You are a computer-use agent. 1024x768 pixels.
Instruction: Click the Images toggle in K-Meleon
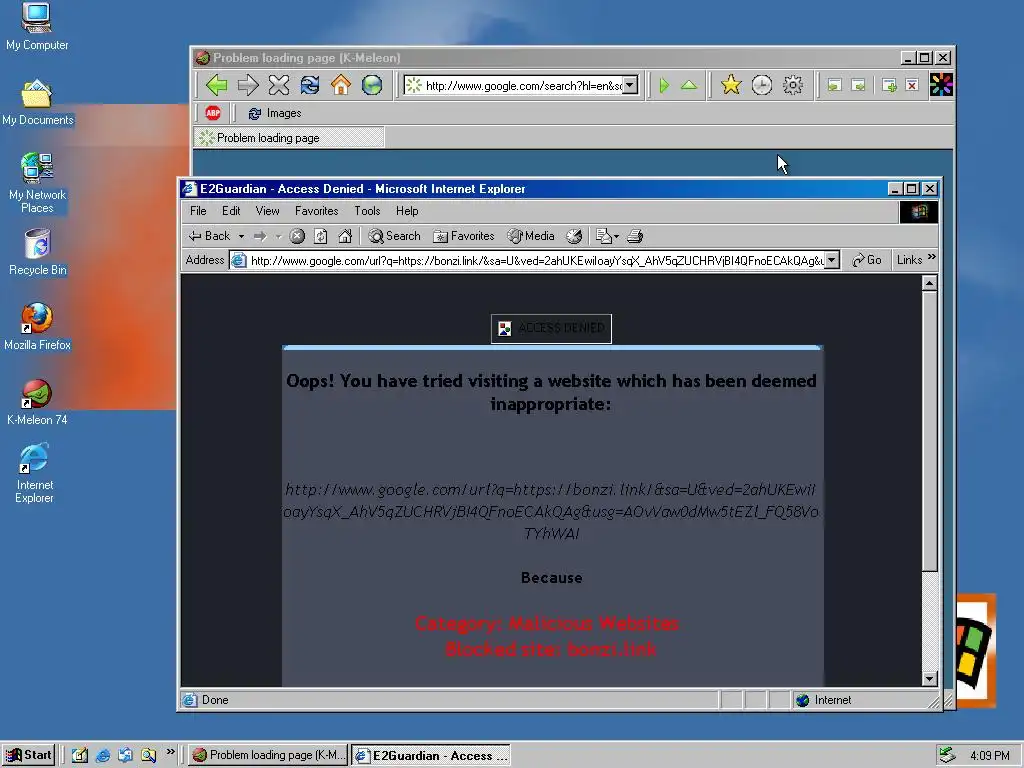[x=274, y=113]
